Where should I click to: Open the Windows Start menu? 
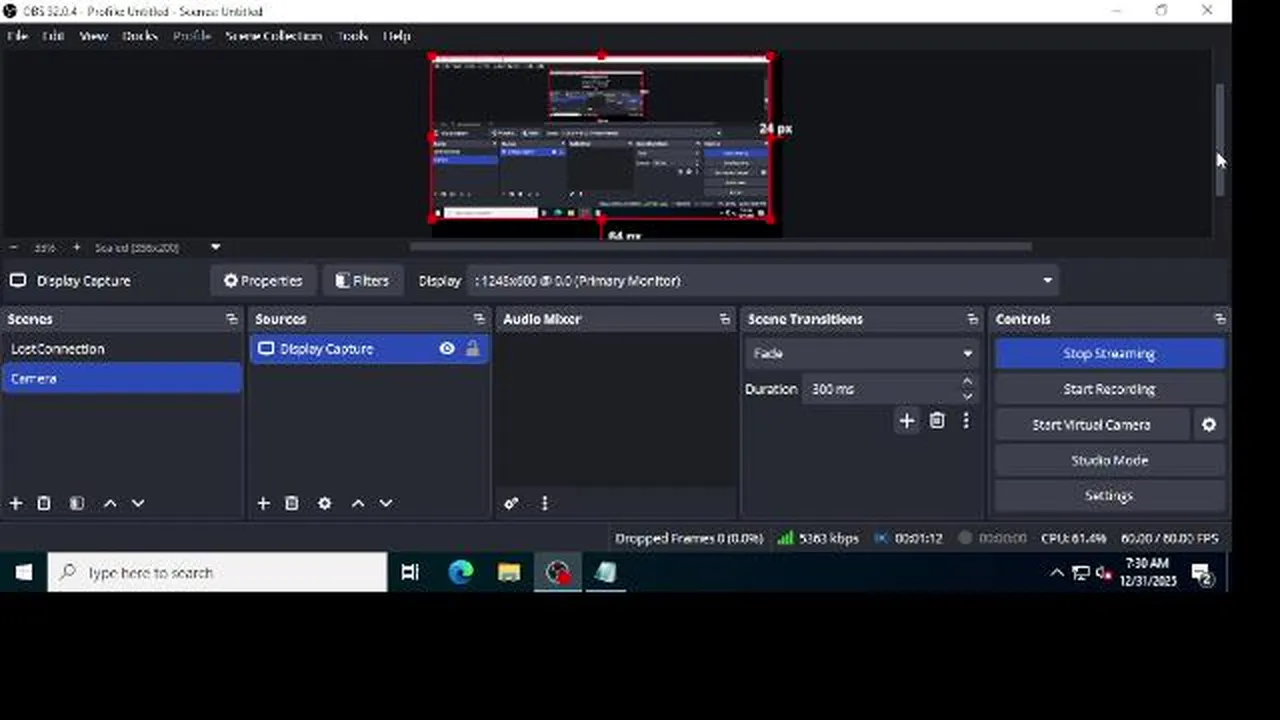23,573
